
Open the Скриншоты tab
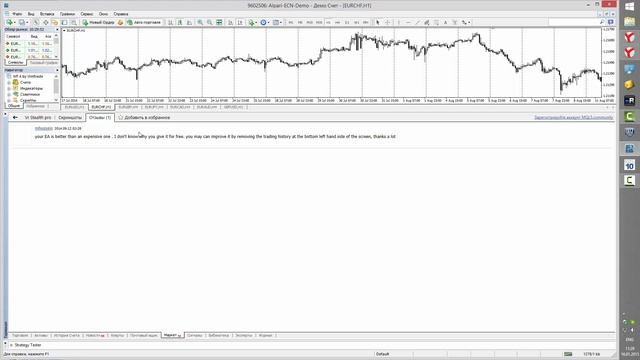coord(70,118)
